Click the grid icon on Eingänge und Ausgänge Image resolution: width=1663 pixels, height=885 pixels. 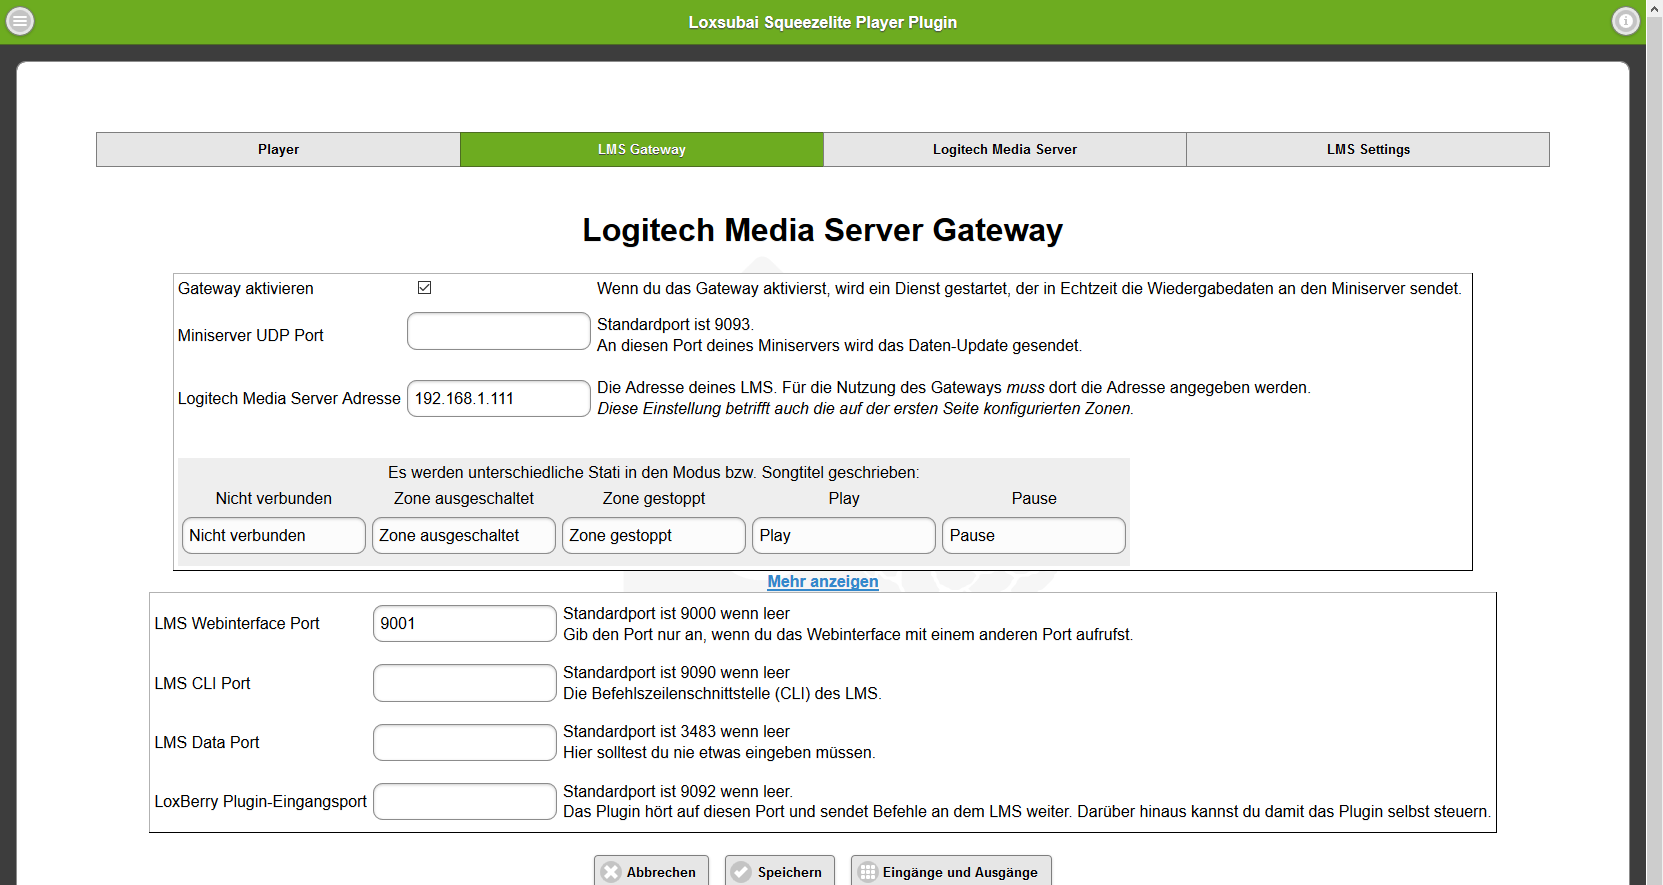coord(867,872)
